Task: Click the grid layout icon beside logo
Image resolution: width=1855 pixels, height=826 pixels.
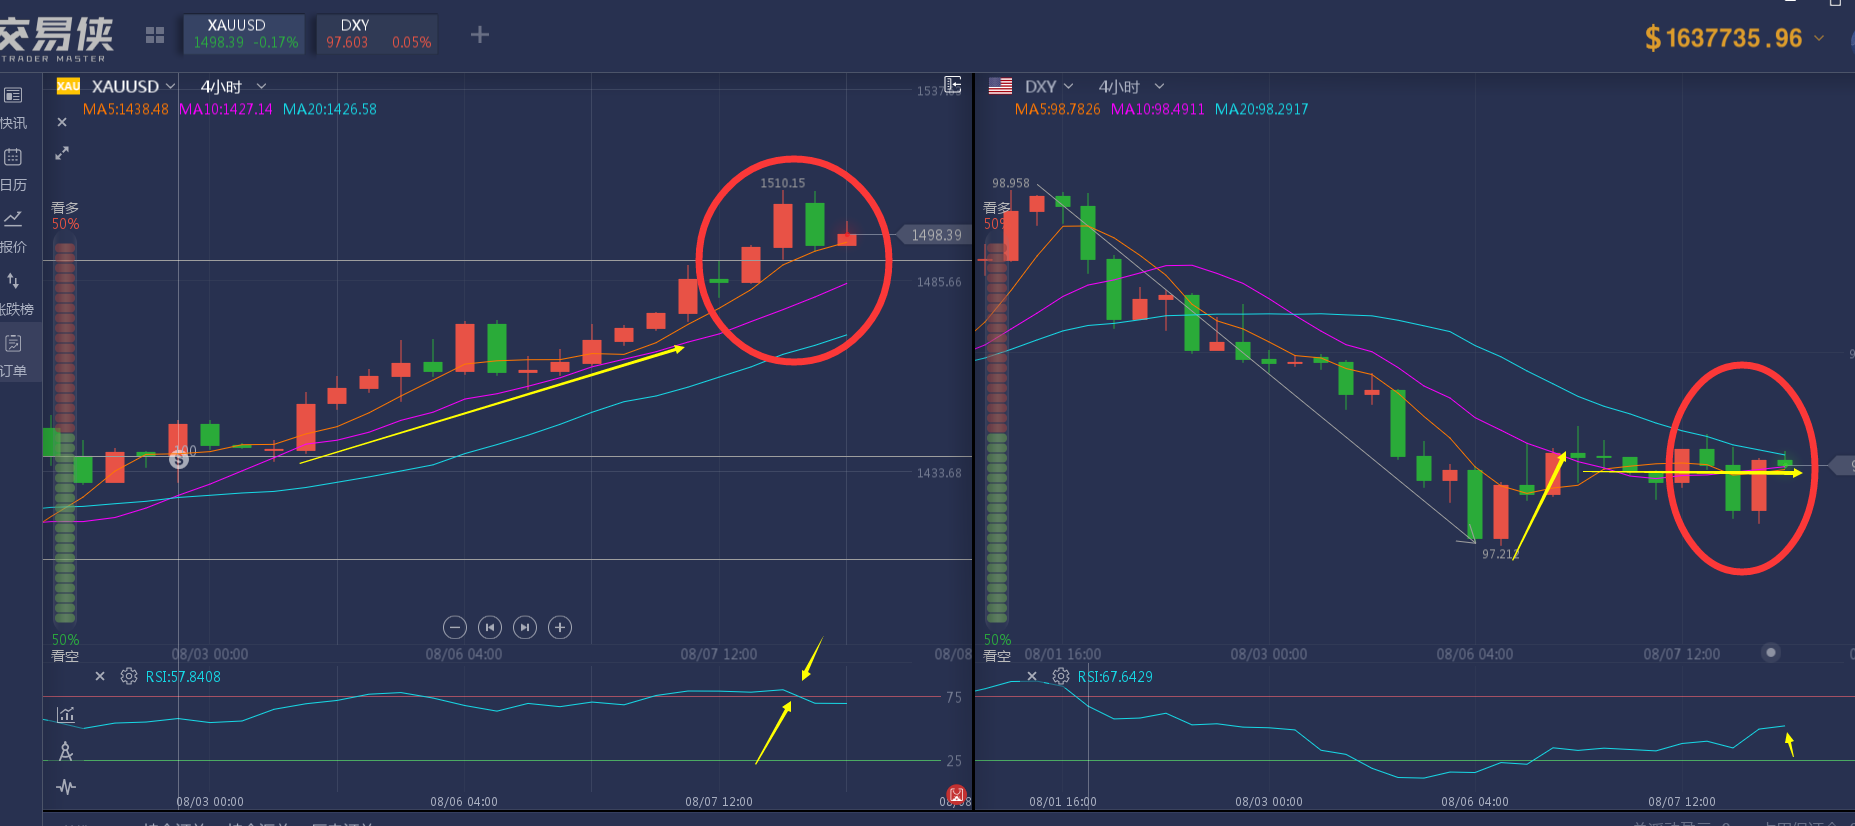Action: 155,36
